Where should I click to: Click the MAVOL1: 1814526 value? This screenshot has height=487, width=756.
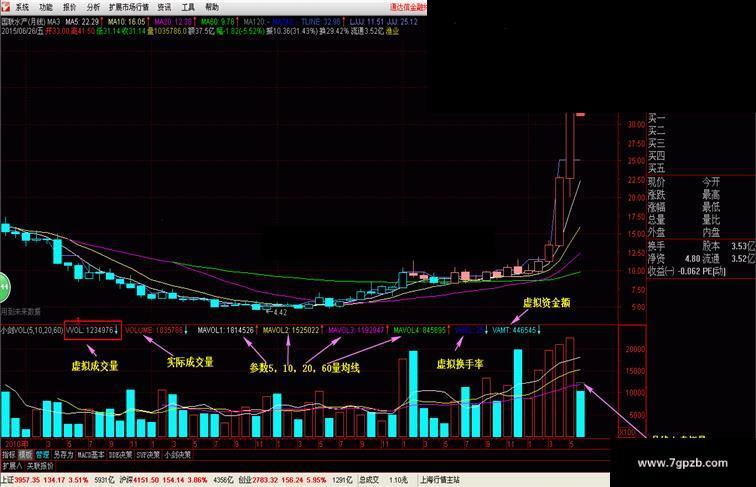[x=226, y=330]
